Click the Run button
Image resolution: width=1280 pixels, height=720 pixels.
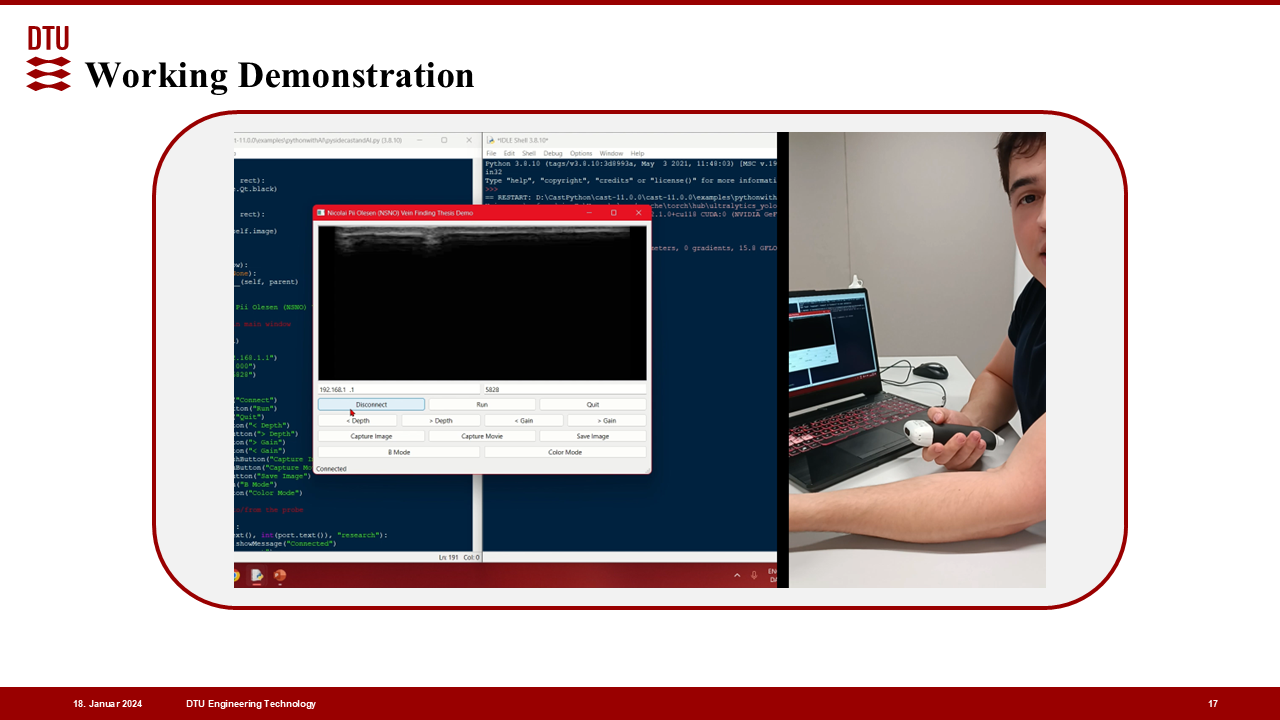[x=482, y=405]
